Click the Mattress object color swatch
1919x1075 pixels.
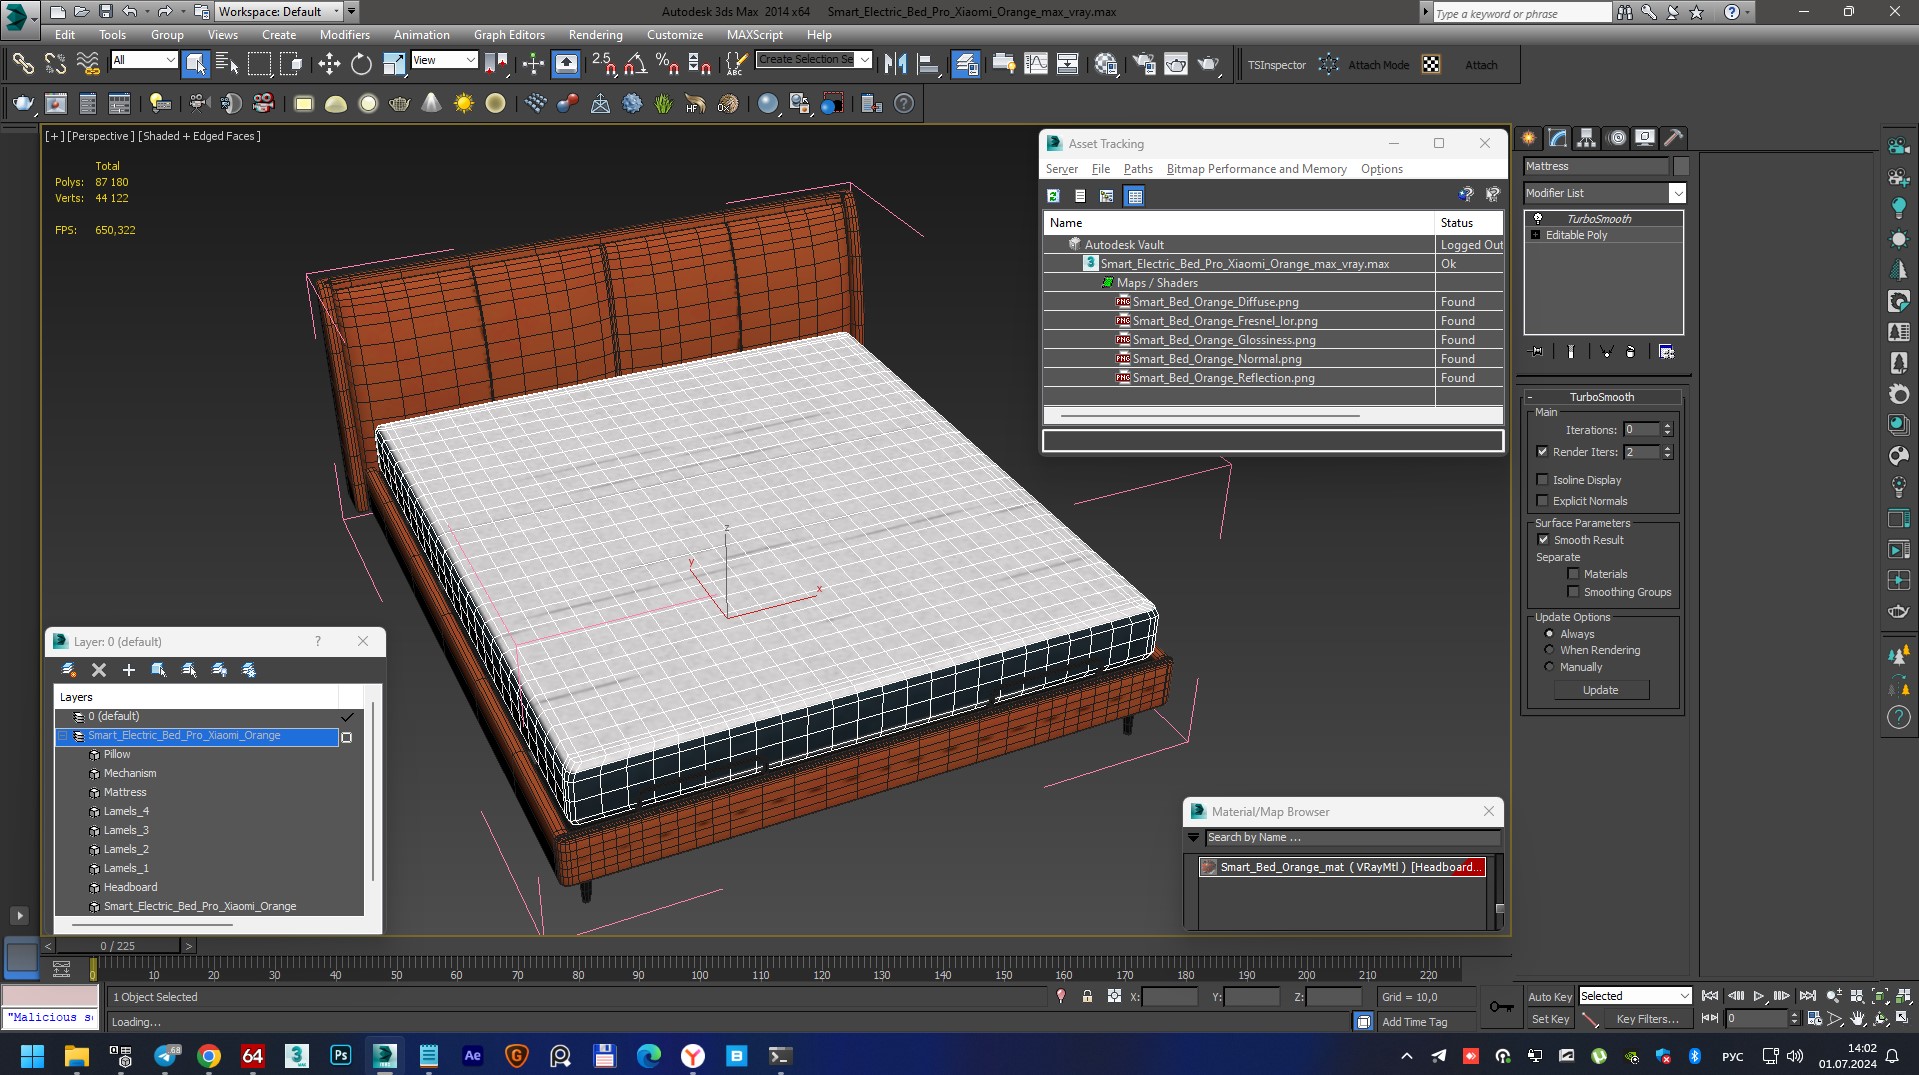[1681, 166]
